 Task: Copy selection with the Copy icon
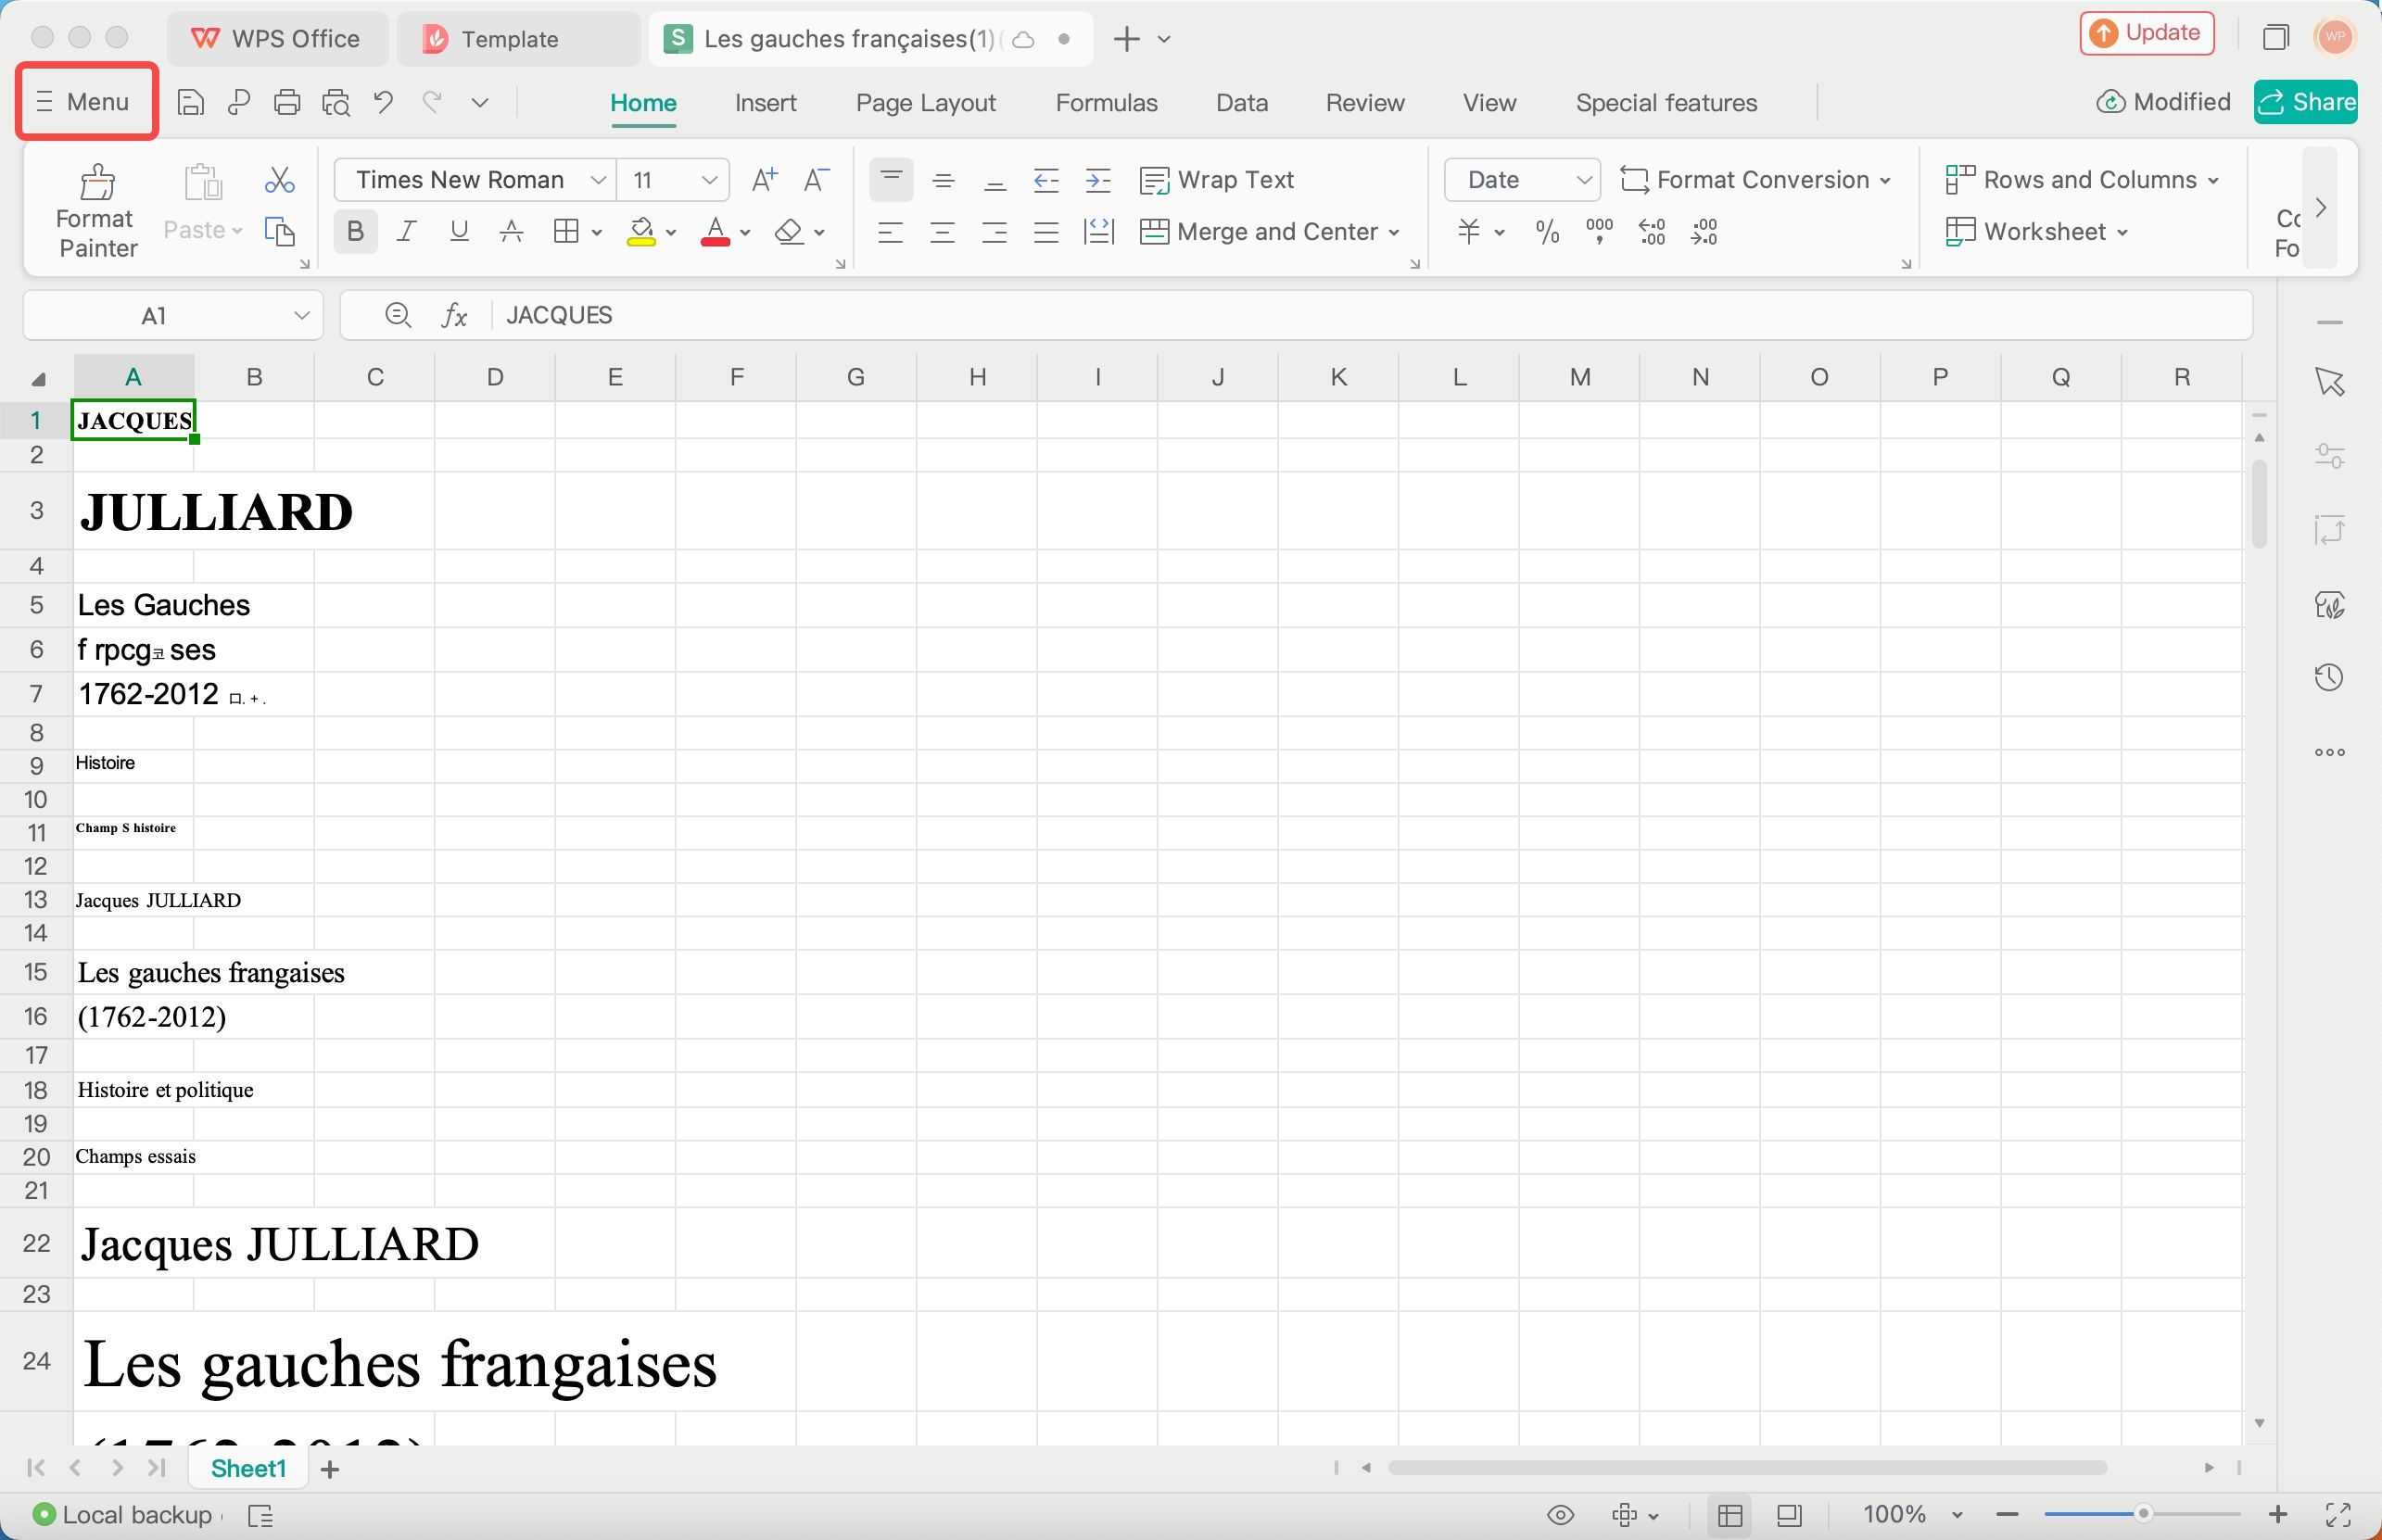tap(280, 232)
